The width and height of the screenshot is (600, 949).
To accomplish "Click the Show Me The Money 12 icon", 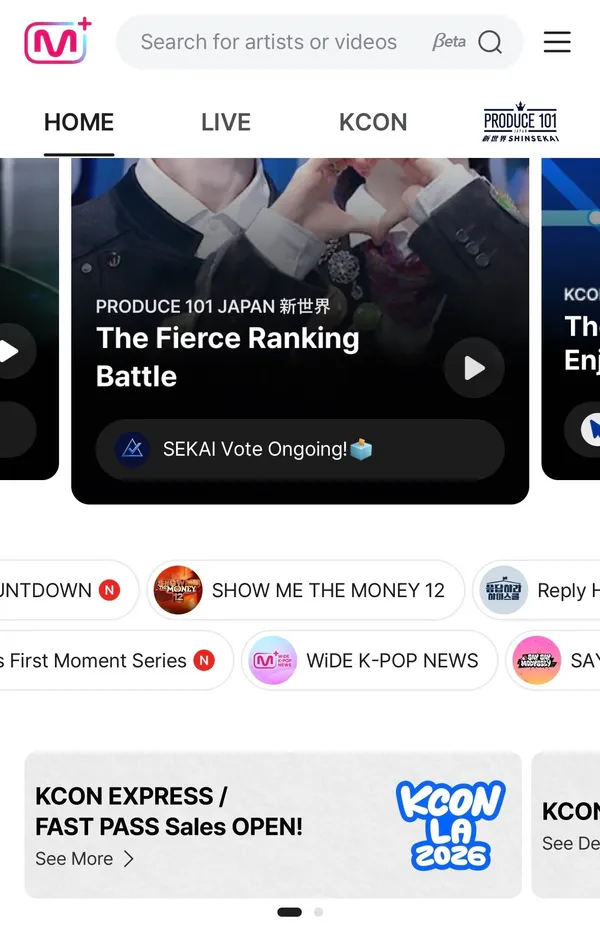I will tap(177, 590).
